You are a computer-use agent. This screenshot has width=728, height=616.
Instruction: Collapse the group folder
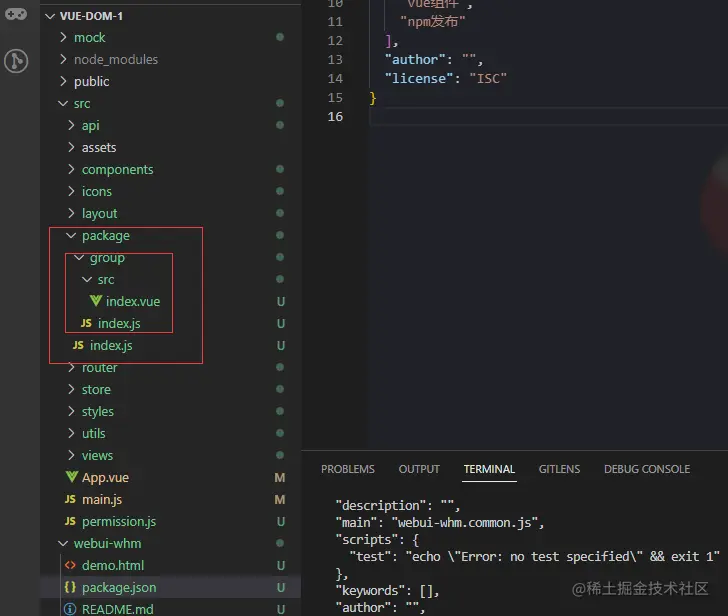click(x=79, y=257)
